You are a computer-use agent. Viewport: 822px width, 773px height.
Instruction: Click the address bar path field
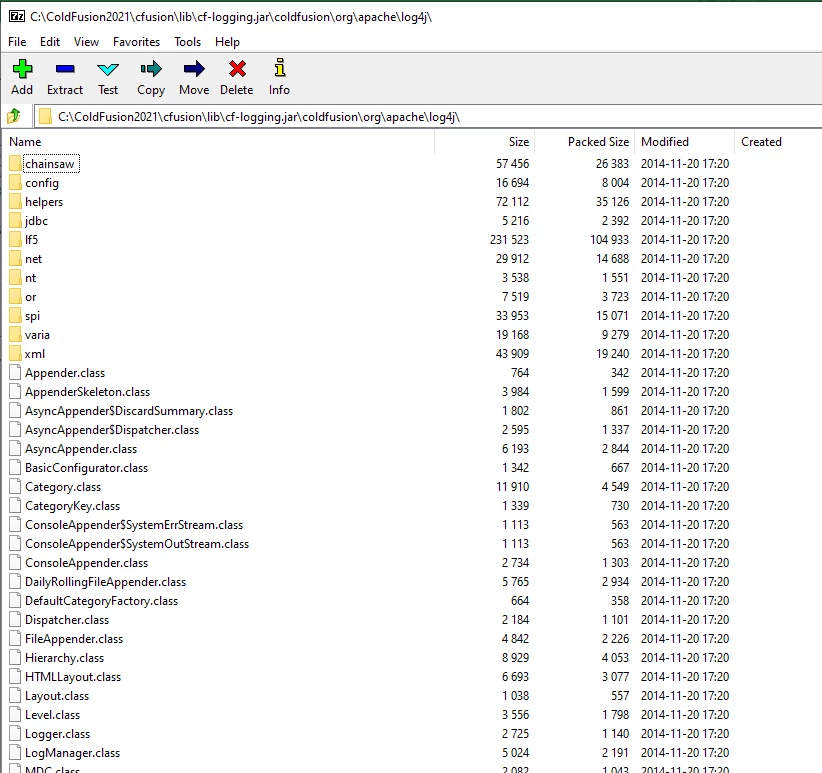[x=428, y=116]
